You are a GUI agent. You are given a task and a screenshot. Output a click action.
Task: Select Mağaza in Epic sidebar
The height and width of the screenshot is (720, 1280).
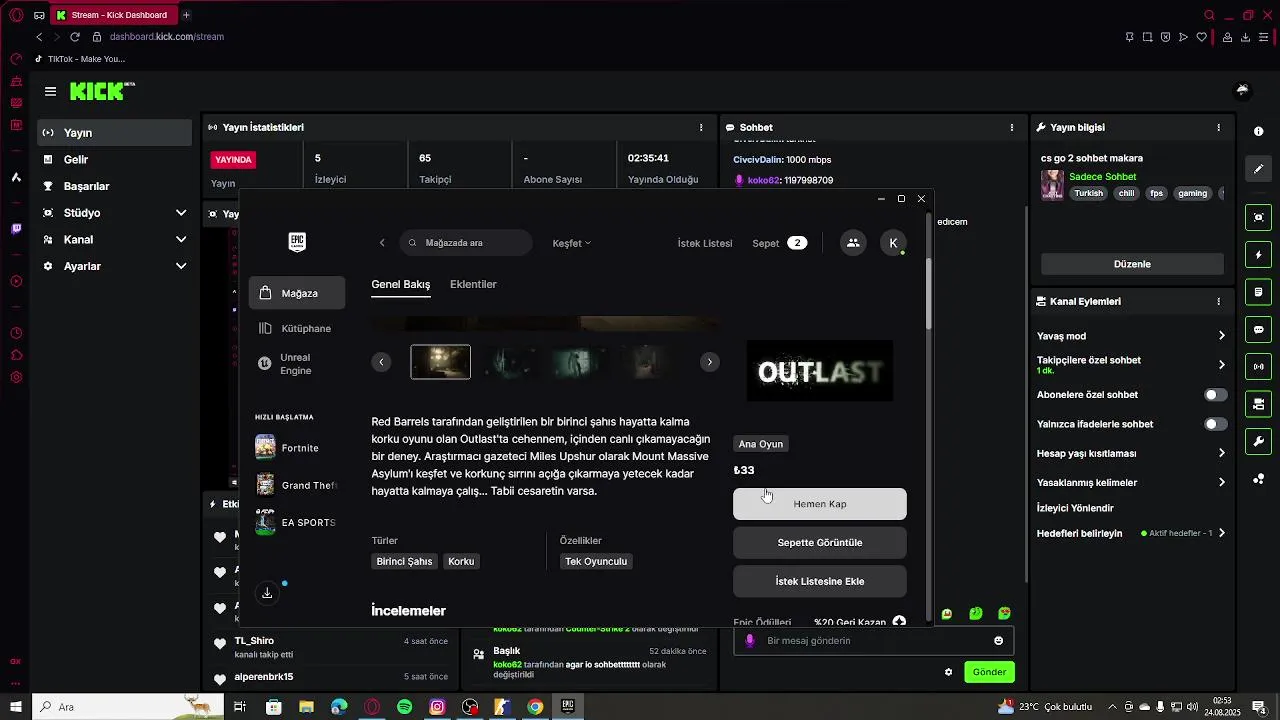point(297,293)
